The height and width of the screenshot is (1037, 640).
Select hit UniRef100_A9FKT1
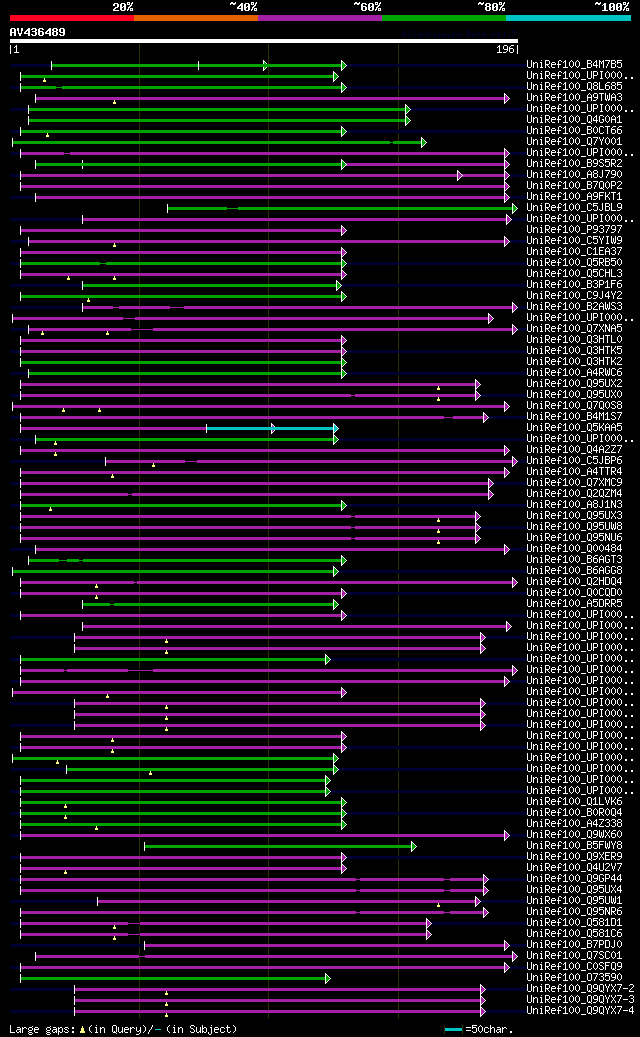[574, 196]
